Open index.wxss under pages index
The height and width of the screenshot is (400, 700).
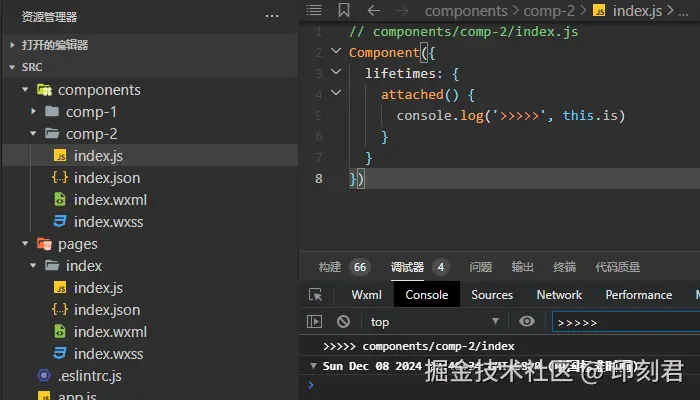[x=108, y=354]
